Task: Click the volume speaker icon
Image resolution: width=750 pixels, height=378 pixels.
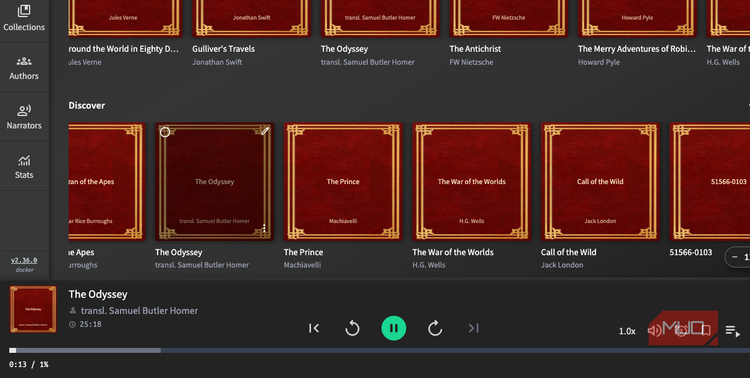Action: (654, 330)
